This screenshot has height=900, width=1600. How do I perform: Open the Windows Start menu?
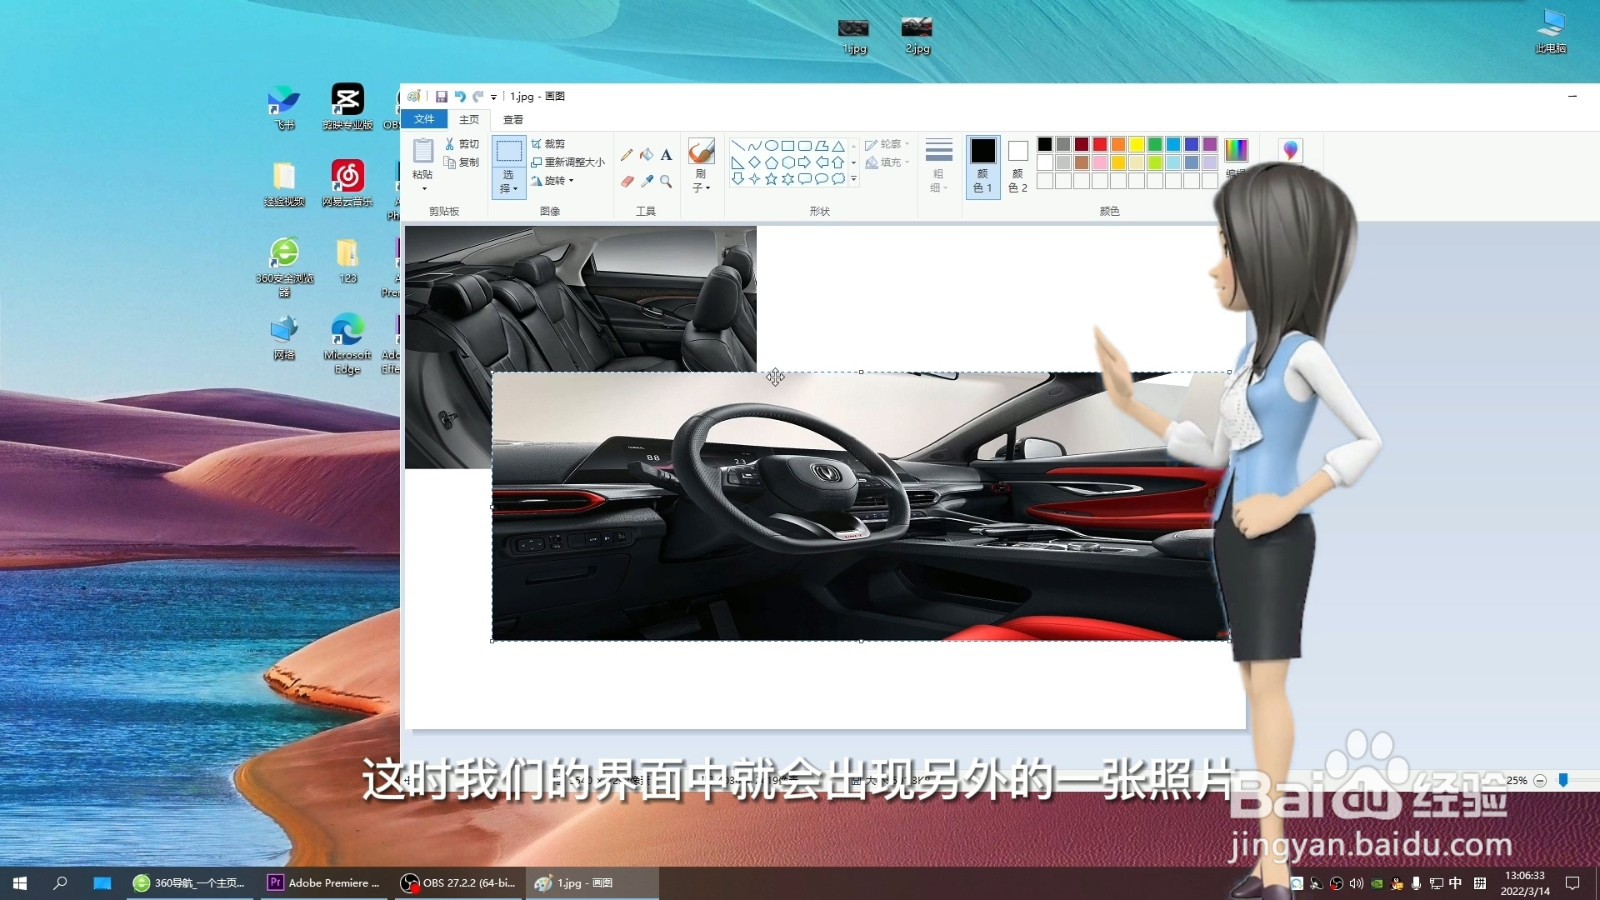click(19, 883)
